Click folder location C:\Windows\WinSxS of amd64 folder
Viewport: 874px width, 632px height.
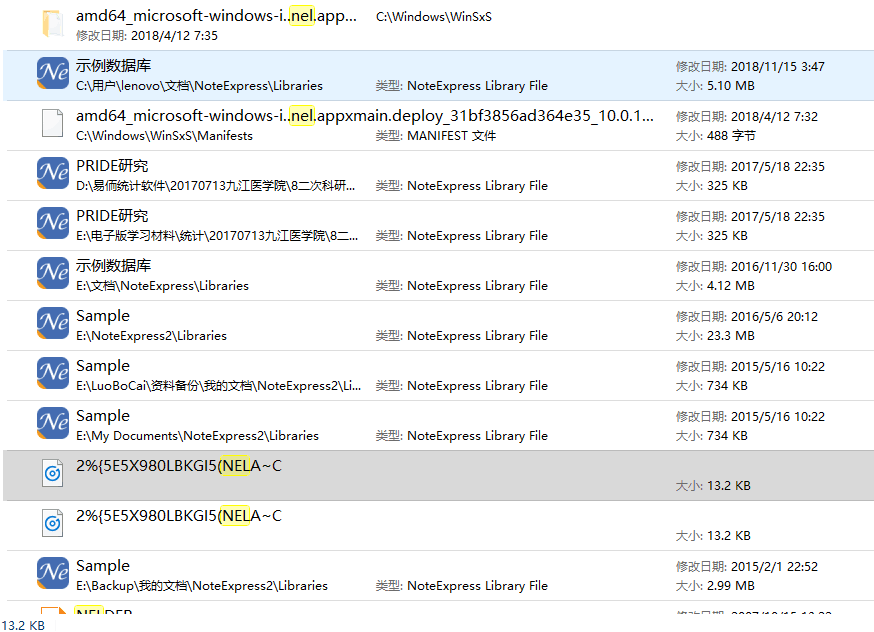(x=434, y=17)
